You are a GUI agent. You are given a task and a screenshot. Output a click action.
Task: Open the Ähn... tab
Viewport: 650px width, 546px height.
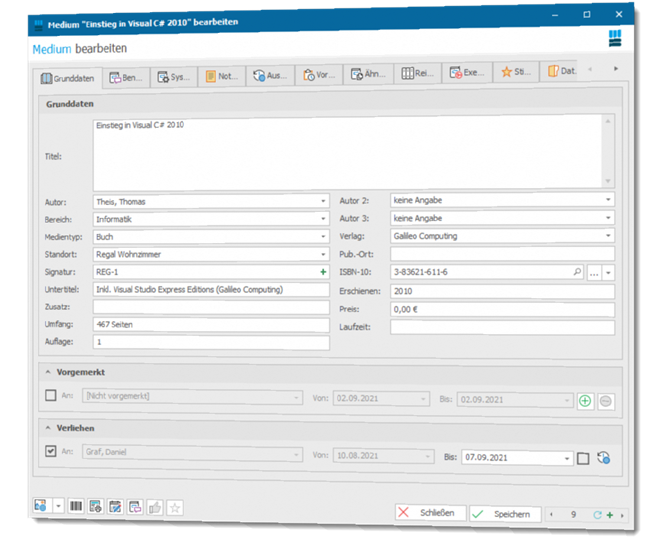(368, 74)
